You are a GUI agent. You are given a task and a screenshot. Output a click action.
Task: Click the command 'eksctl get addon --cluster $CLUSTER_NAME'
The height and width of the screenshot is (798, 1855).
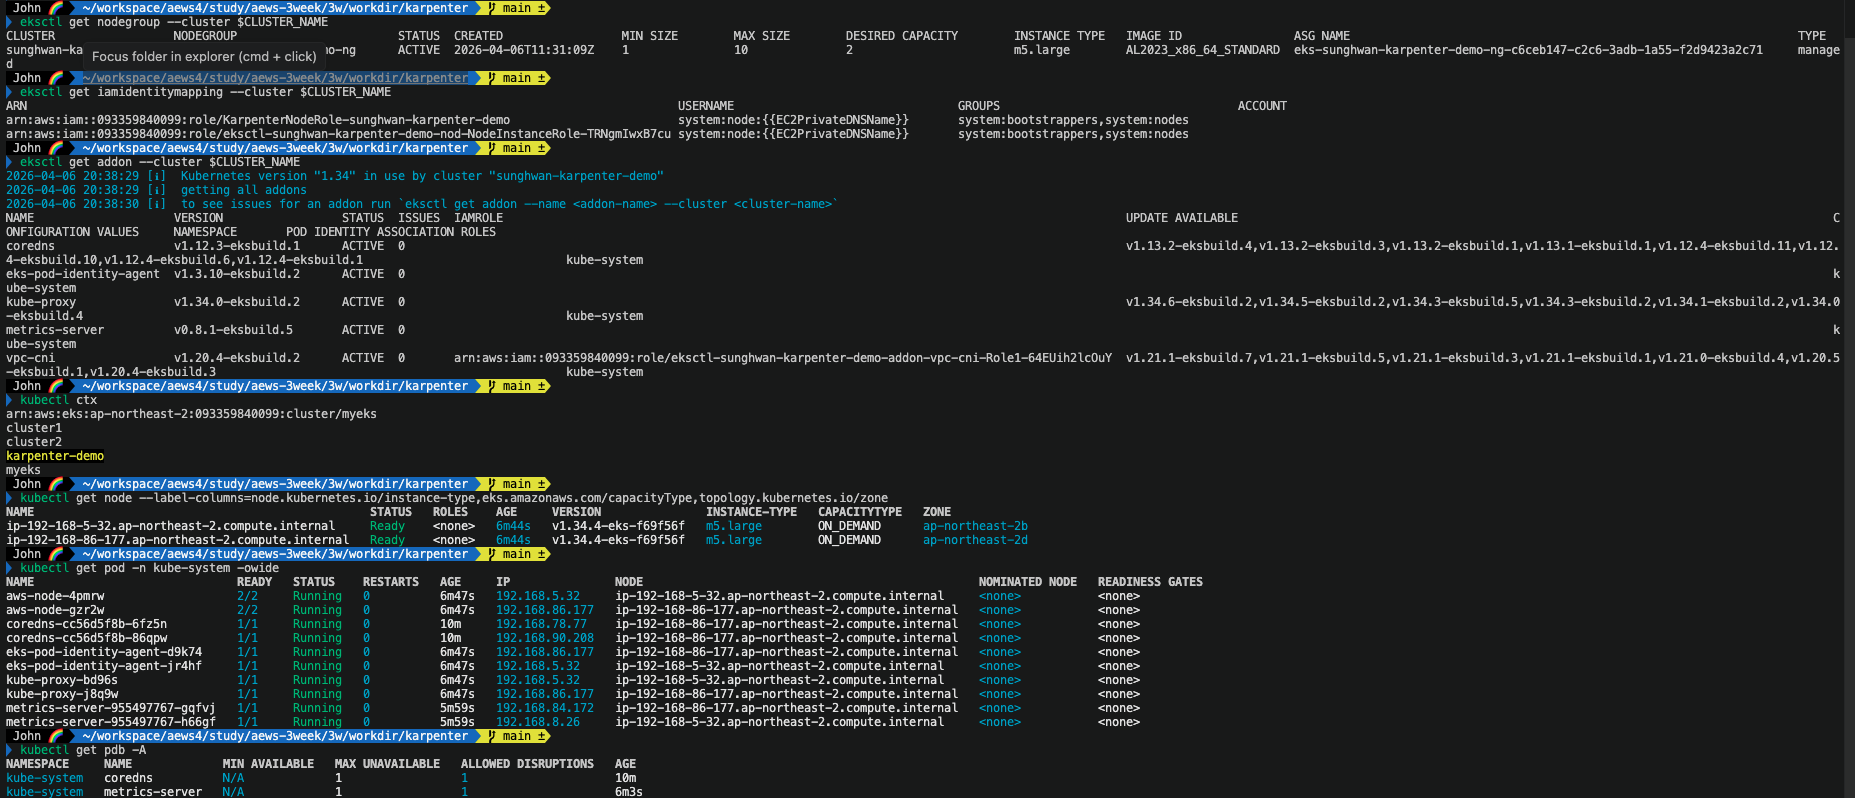click(160, 162)
